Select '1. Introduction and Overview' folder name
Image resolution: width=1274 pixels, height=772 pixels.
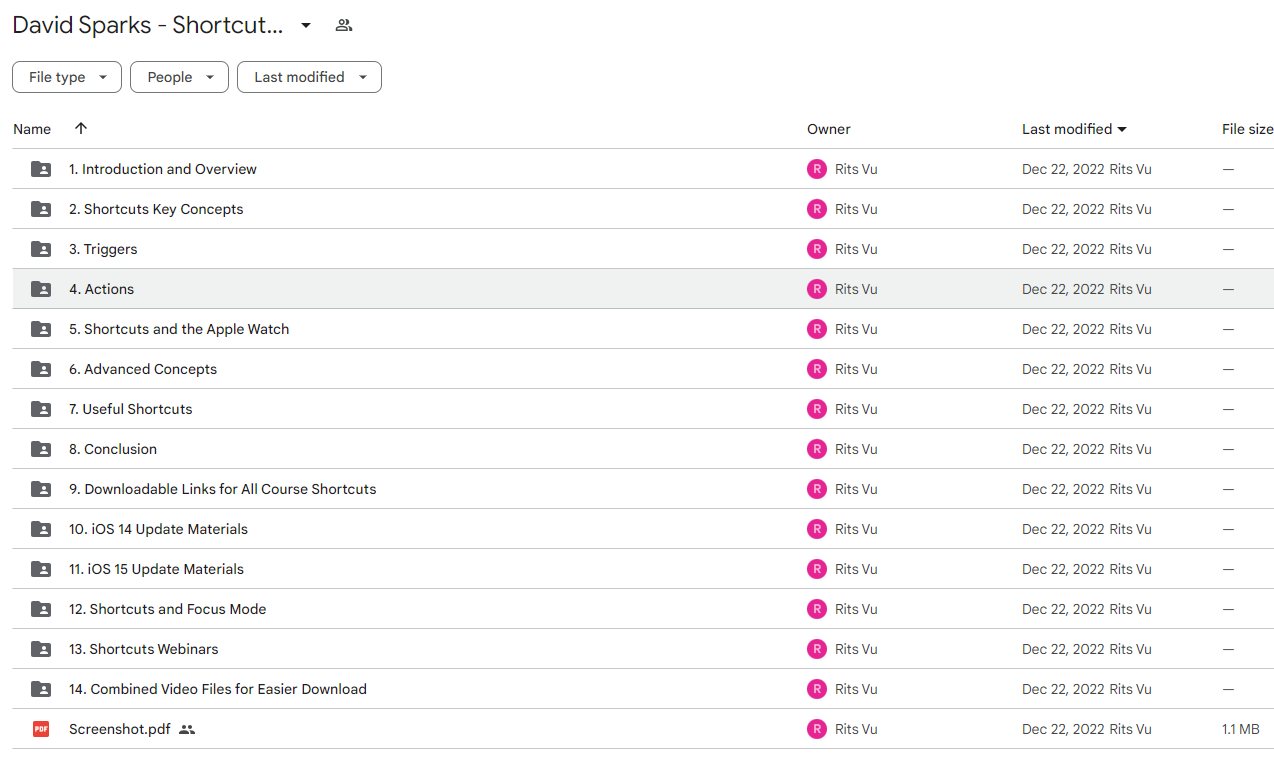point(163,169)
